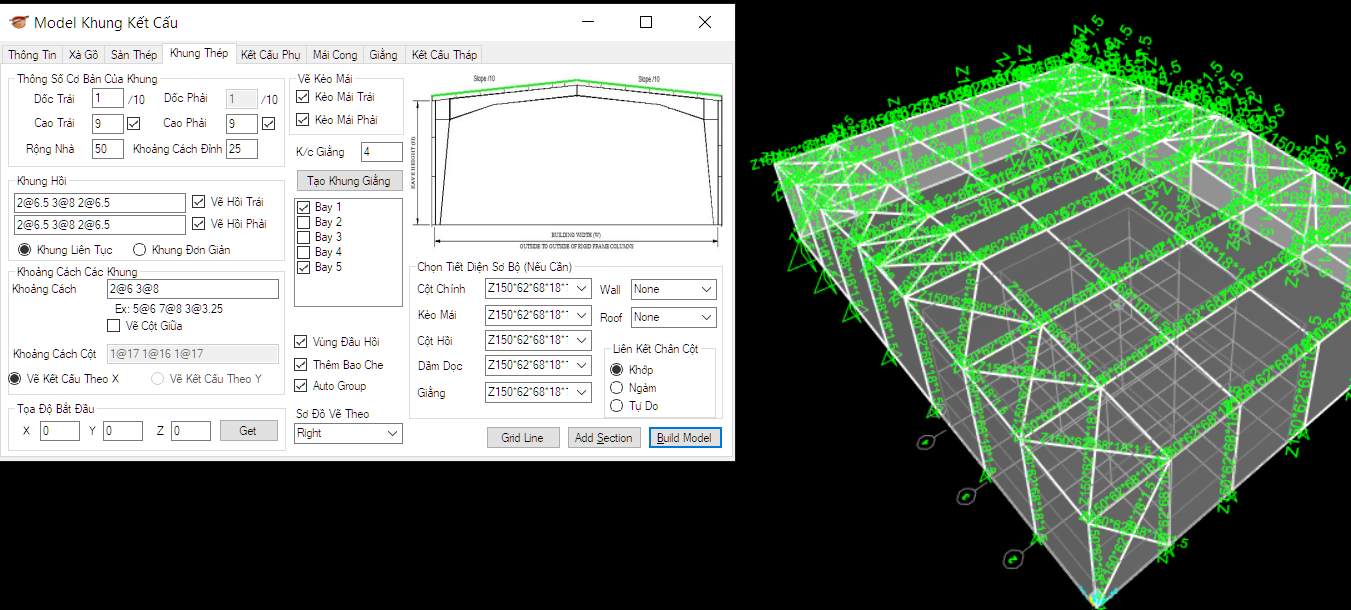The height and width of the screenshot is (610, 1351).
Task: Toggle the Auto Group checkbox
Action: point(301,386)
